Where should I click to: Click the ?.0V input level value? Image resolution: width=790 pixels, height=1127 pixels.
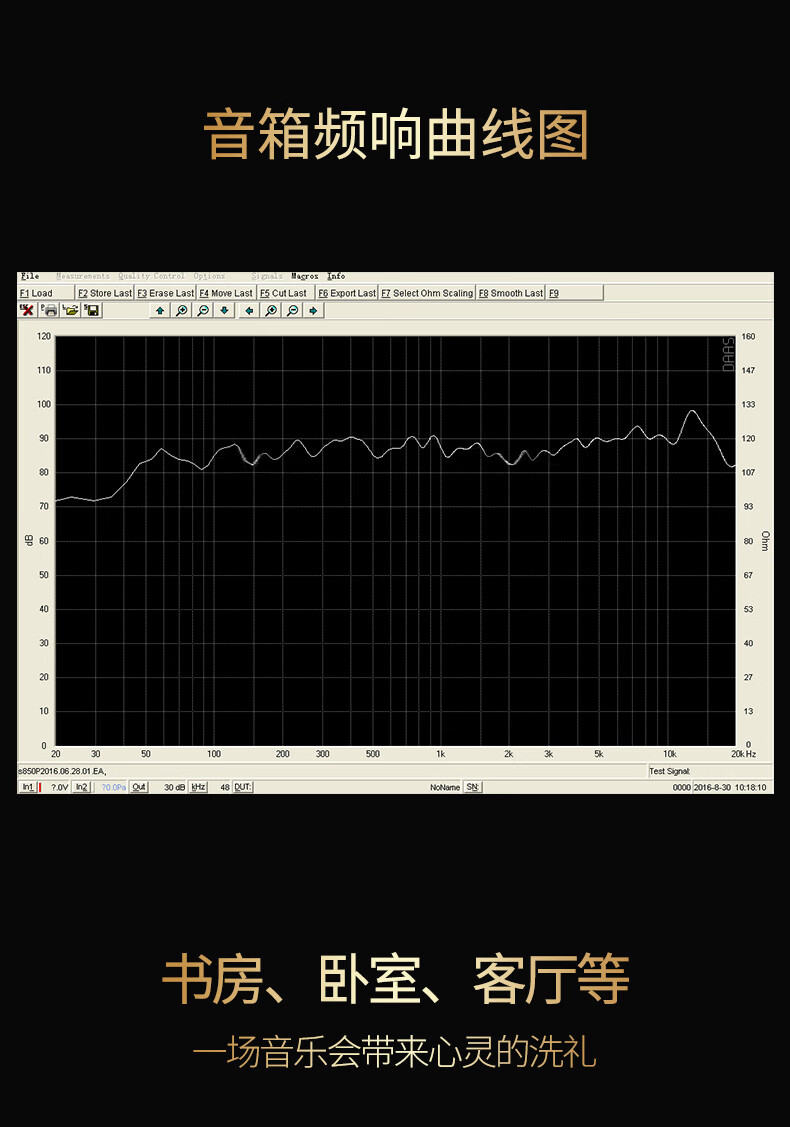click(x=60, y=788)
